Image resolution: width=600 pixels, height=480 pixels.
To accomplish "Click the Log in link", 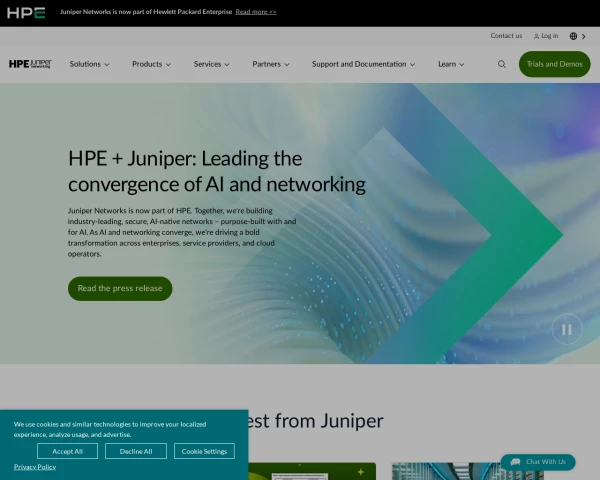I will (x=546, y=36).
